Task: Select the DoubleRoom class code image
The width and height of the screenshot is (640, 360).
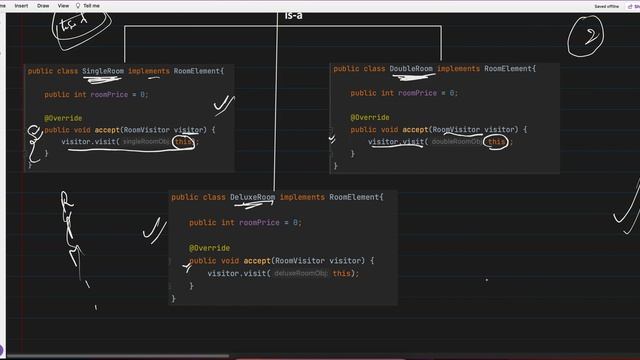Action: pyautogui.click(x=444, y=118)
